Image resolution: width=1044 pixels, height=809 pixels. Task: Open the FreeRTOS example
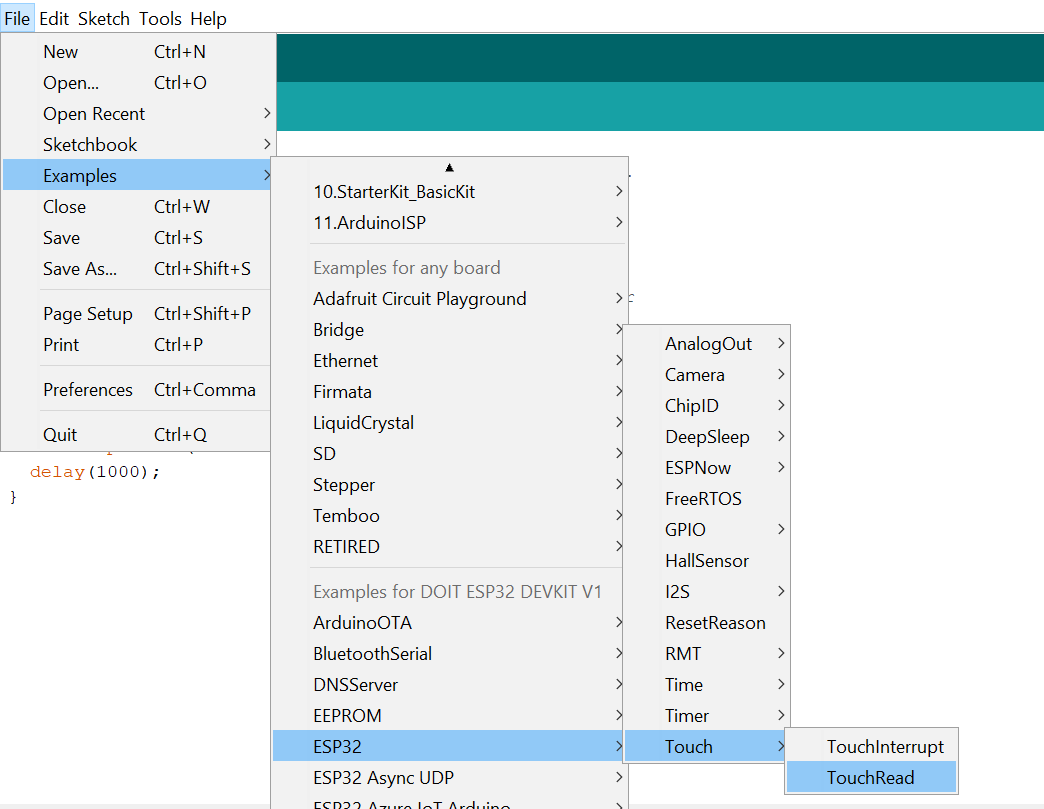pyautogui.click(x=706, y=498)
